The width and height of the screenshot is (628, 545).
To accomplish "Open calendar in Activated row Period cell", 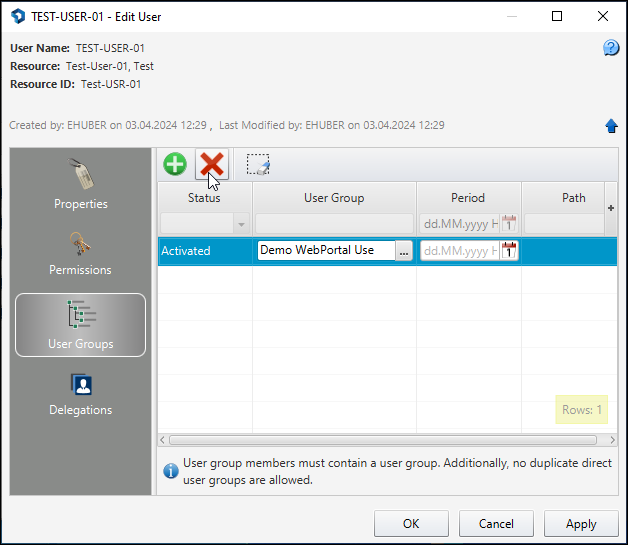I will coord(509,251).
